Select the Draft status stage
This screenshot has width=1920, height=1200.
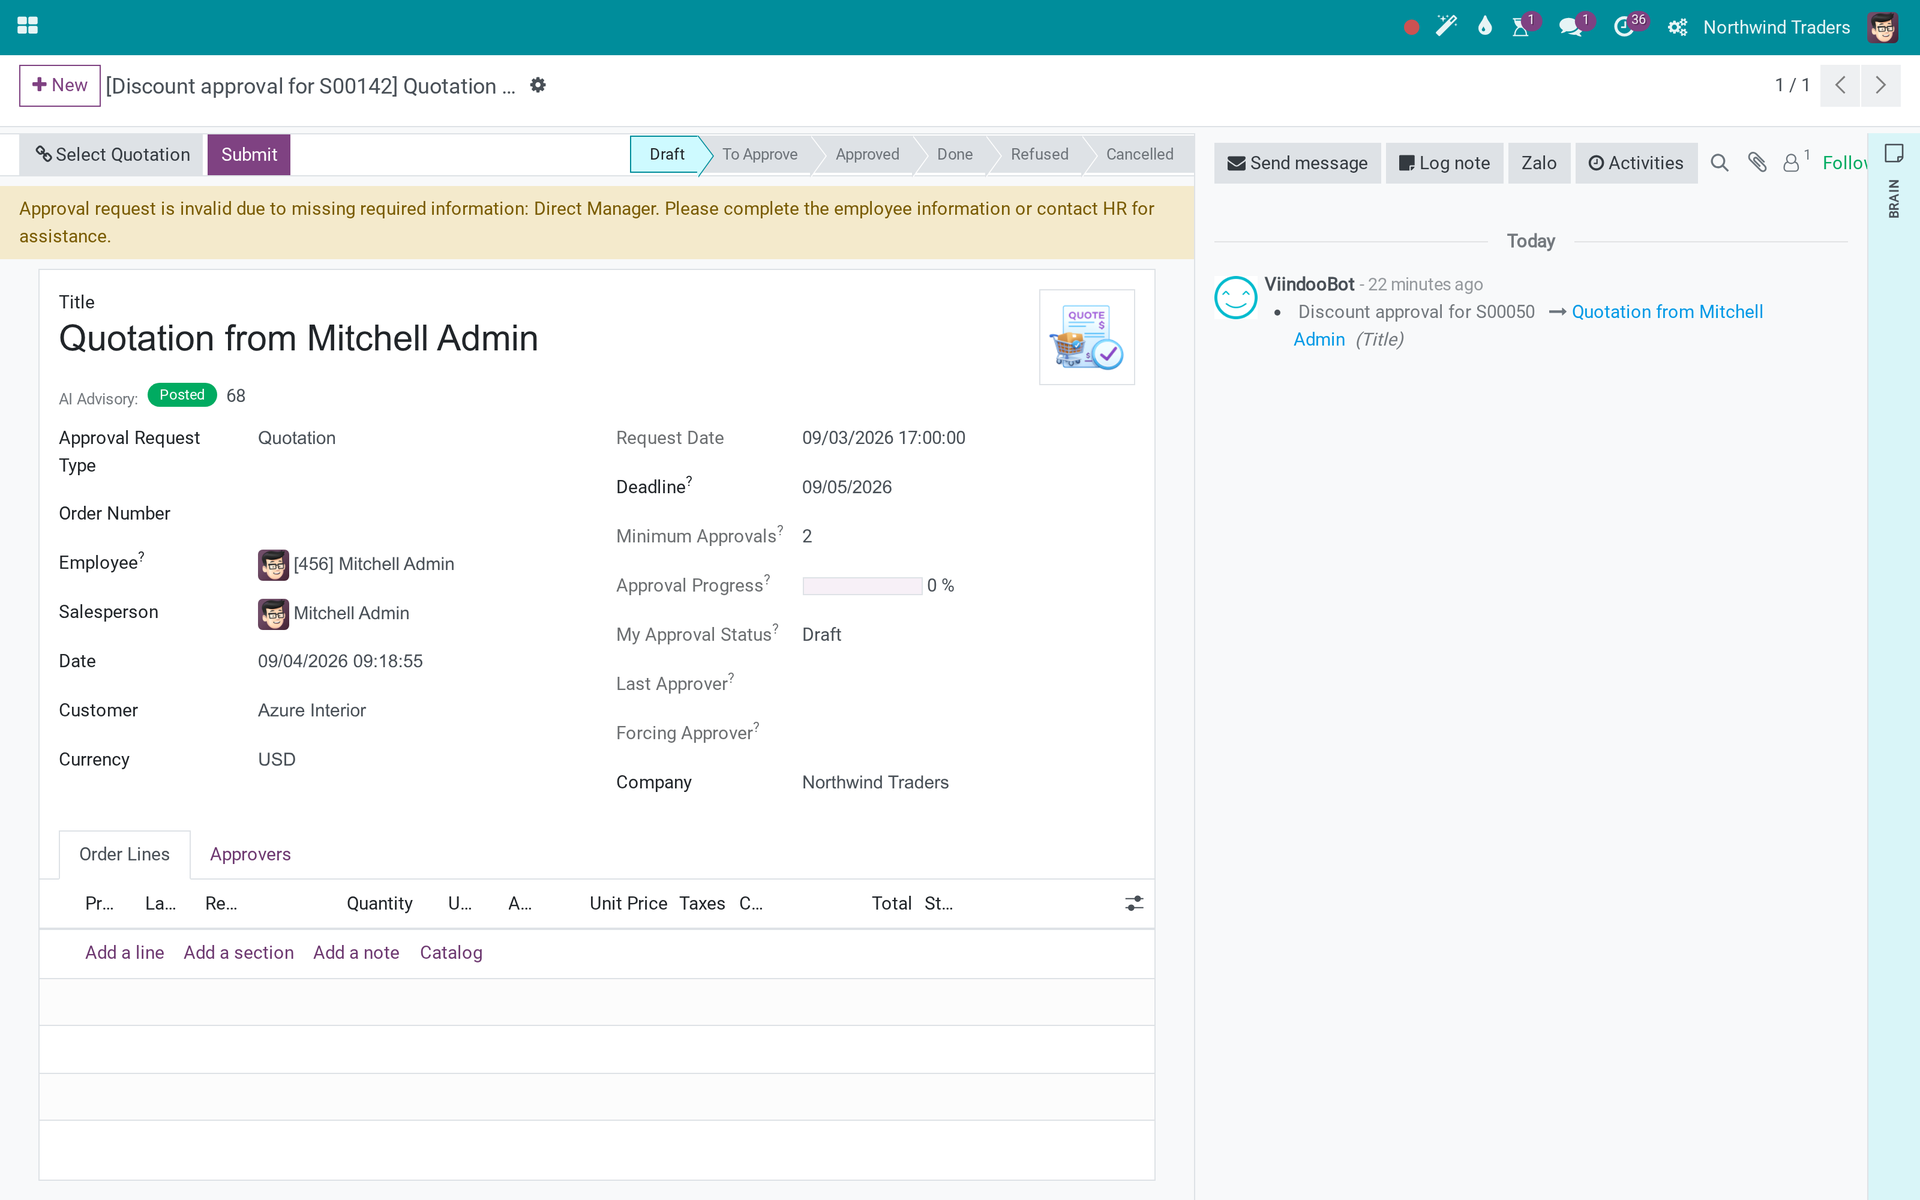click(666, 154)
